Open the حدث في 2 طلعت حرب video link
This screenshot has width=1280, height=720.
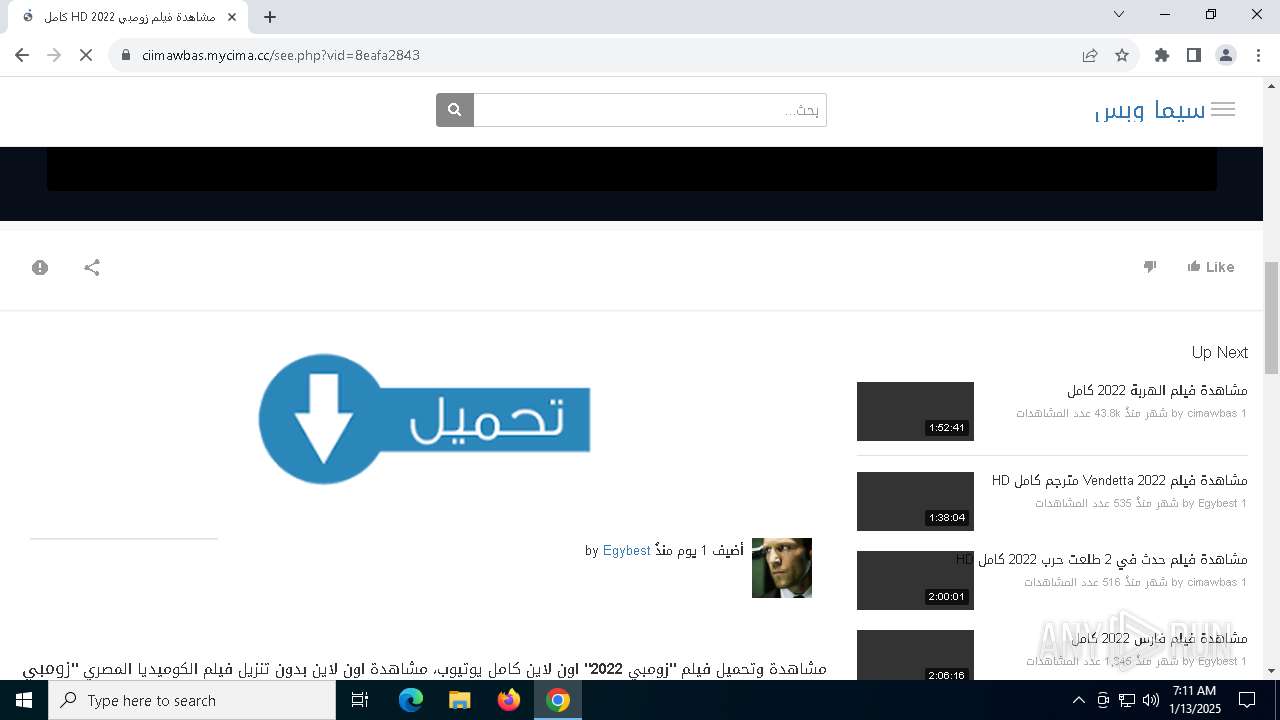click(x=1102, y=559)
